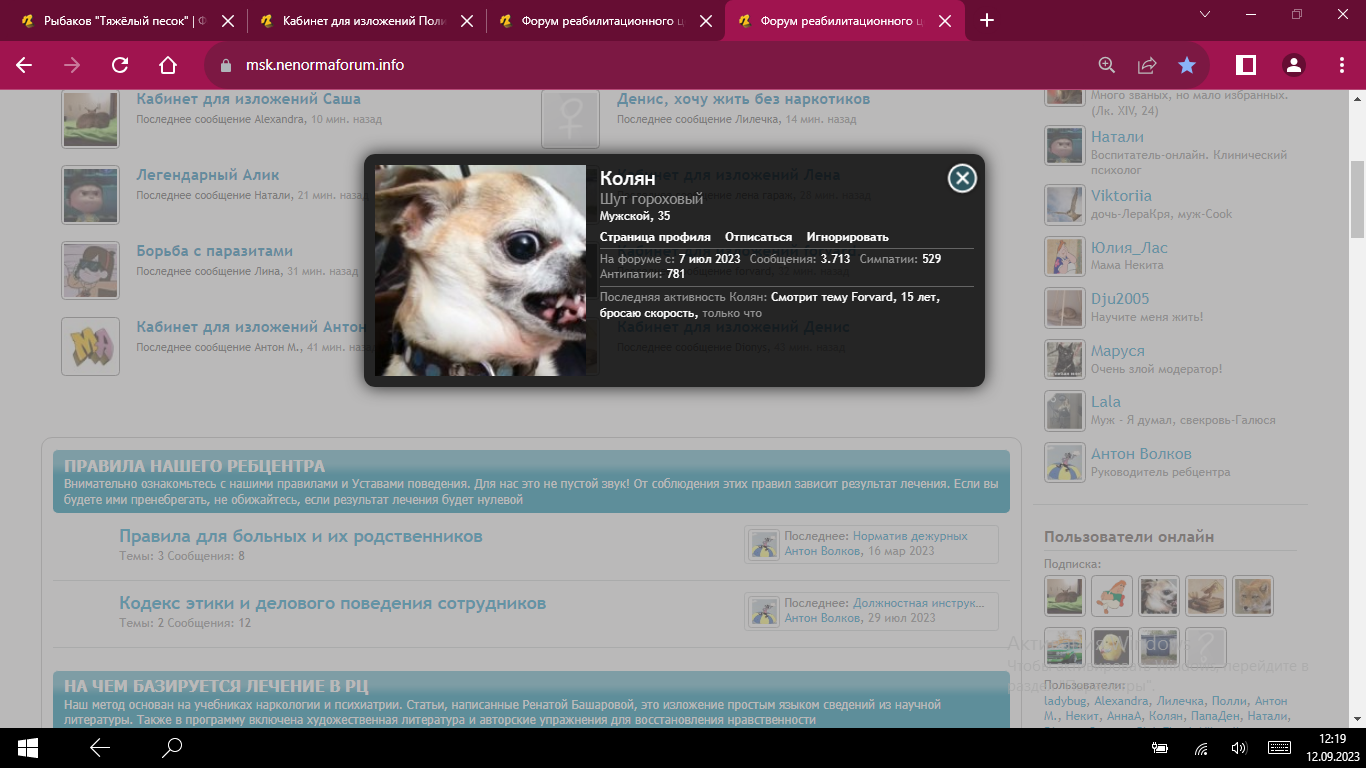Open the three-dot browser menu
Screen dimensions: 1366x768
pos(1342,65)
